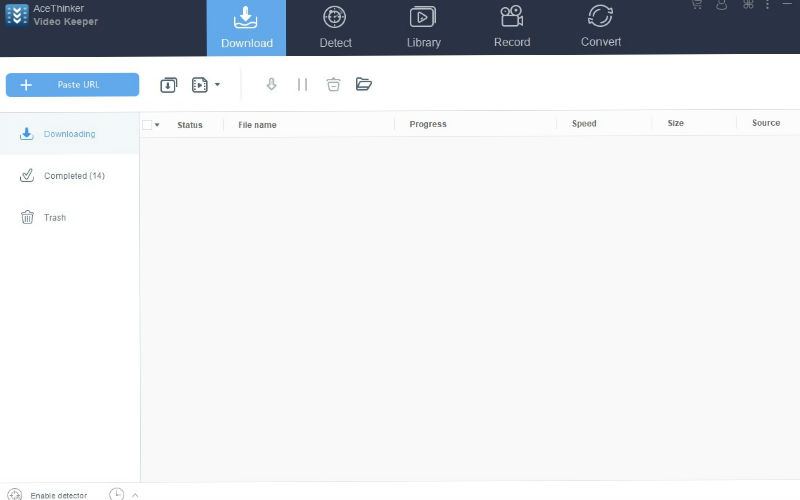Switch to the Detect tab
800x500 pixels.
click(x=335, y=28)
